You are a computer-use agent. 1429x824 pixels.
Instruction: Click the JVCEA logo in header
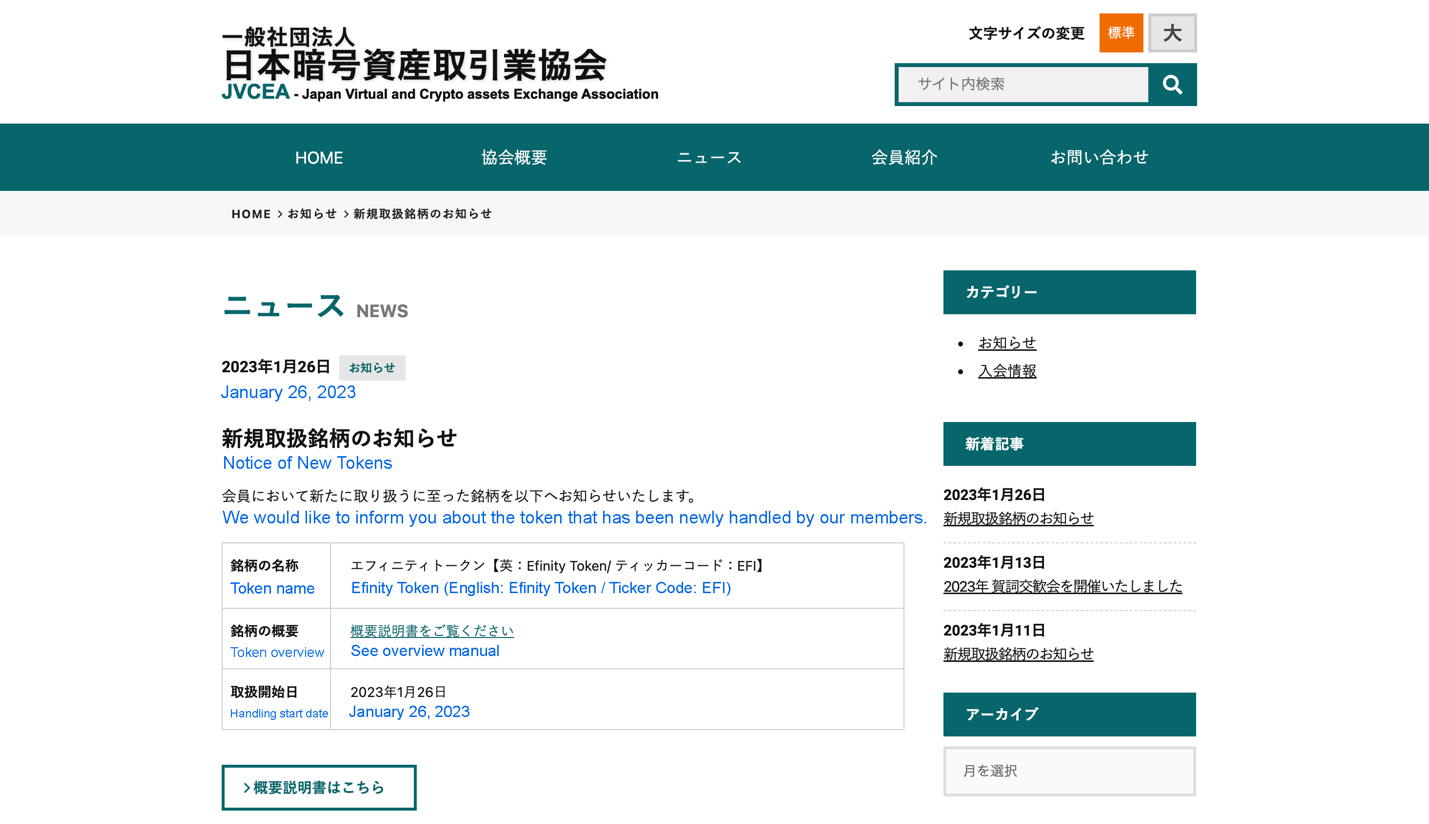point(440,64)
